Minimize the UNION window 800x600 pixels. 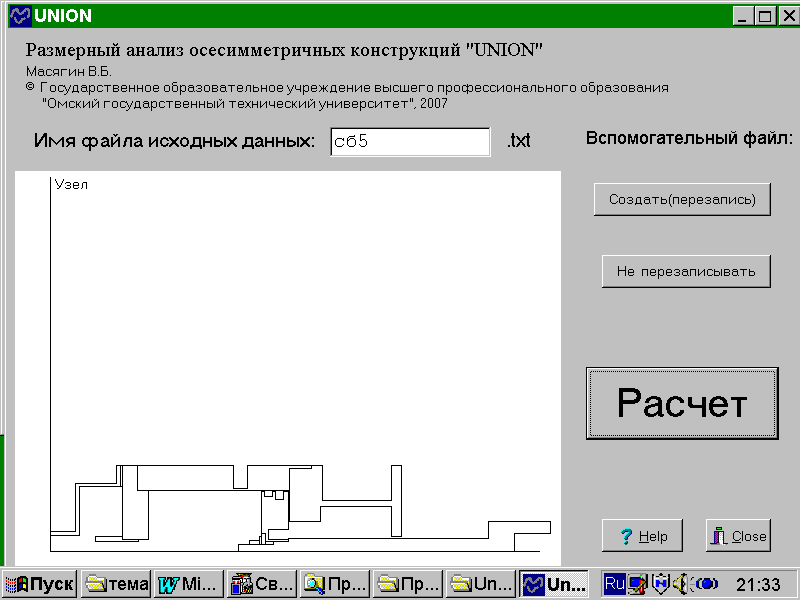tap(743, 16)
